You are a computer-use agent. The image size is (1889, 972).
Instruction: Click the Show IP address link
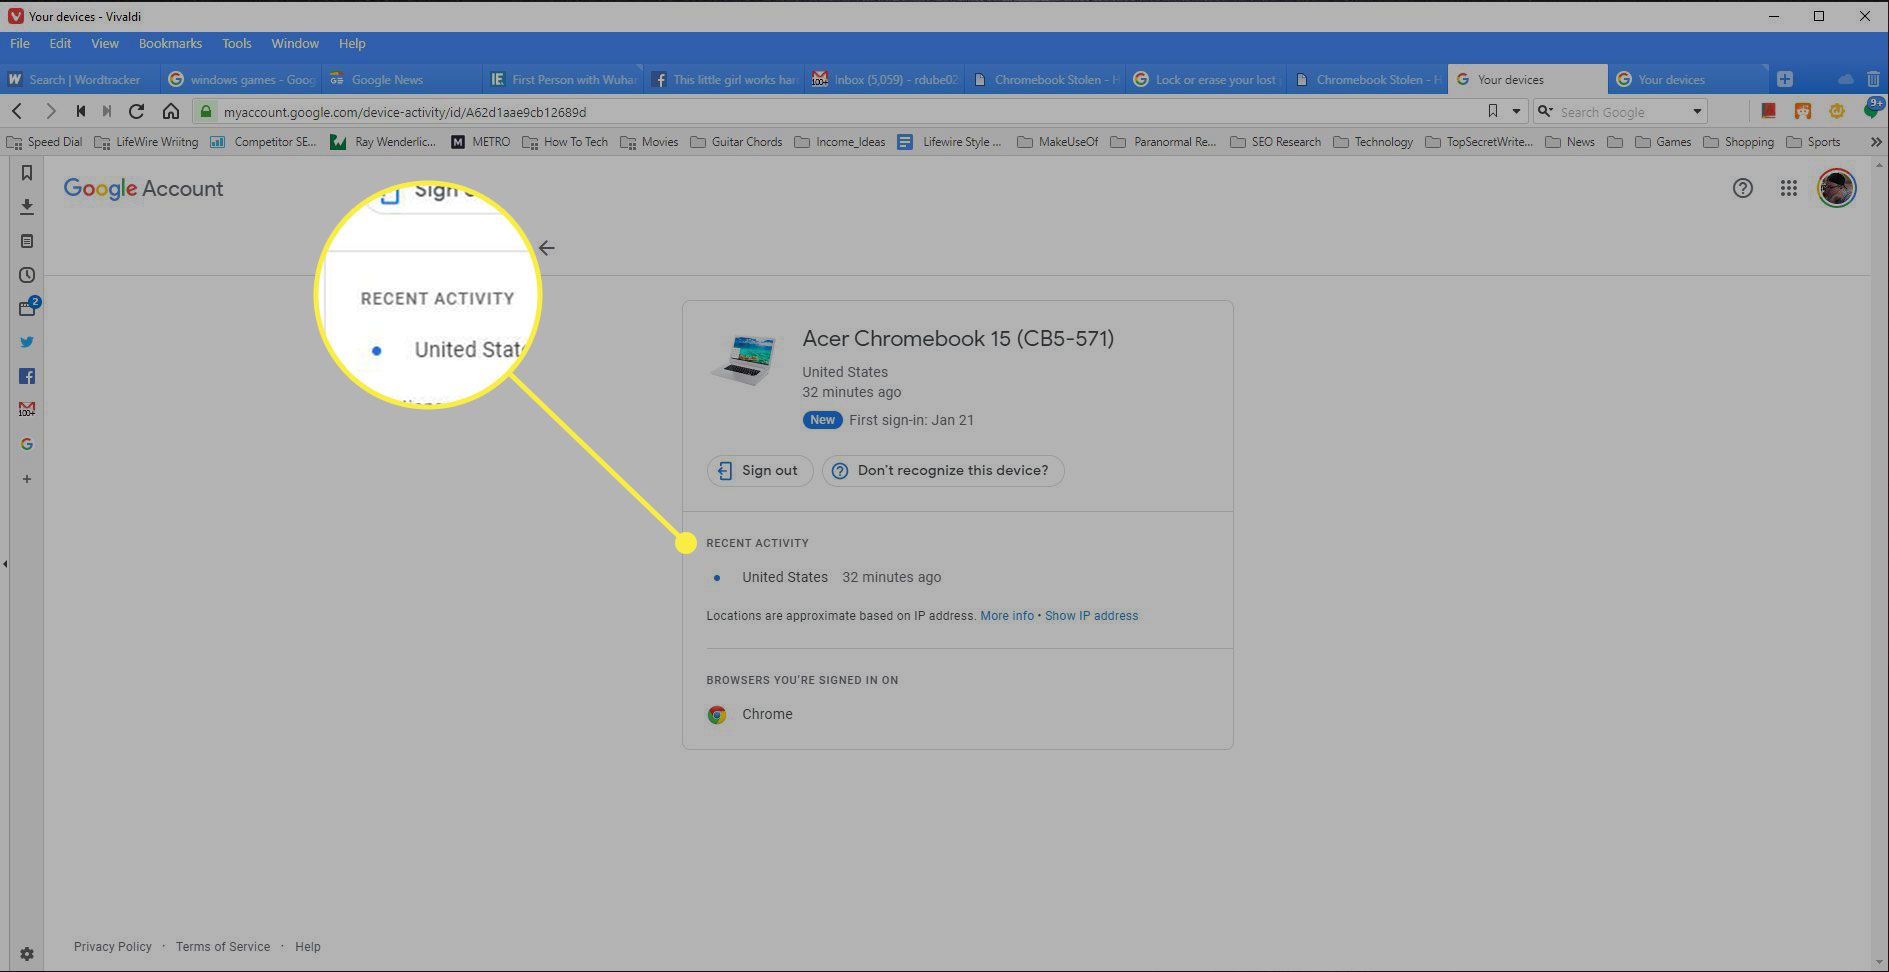1091,616
